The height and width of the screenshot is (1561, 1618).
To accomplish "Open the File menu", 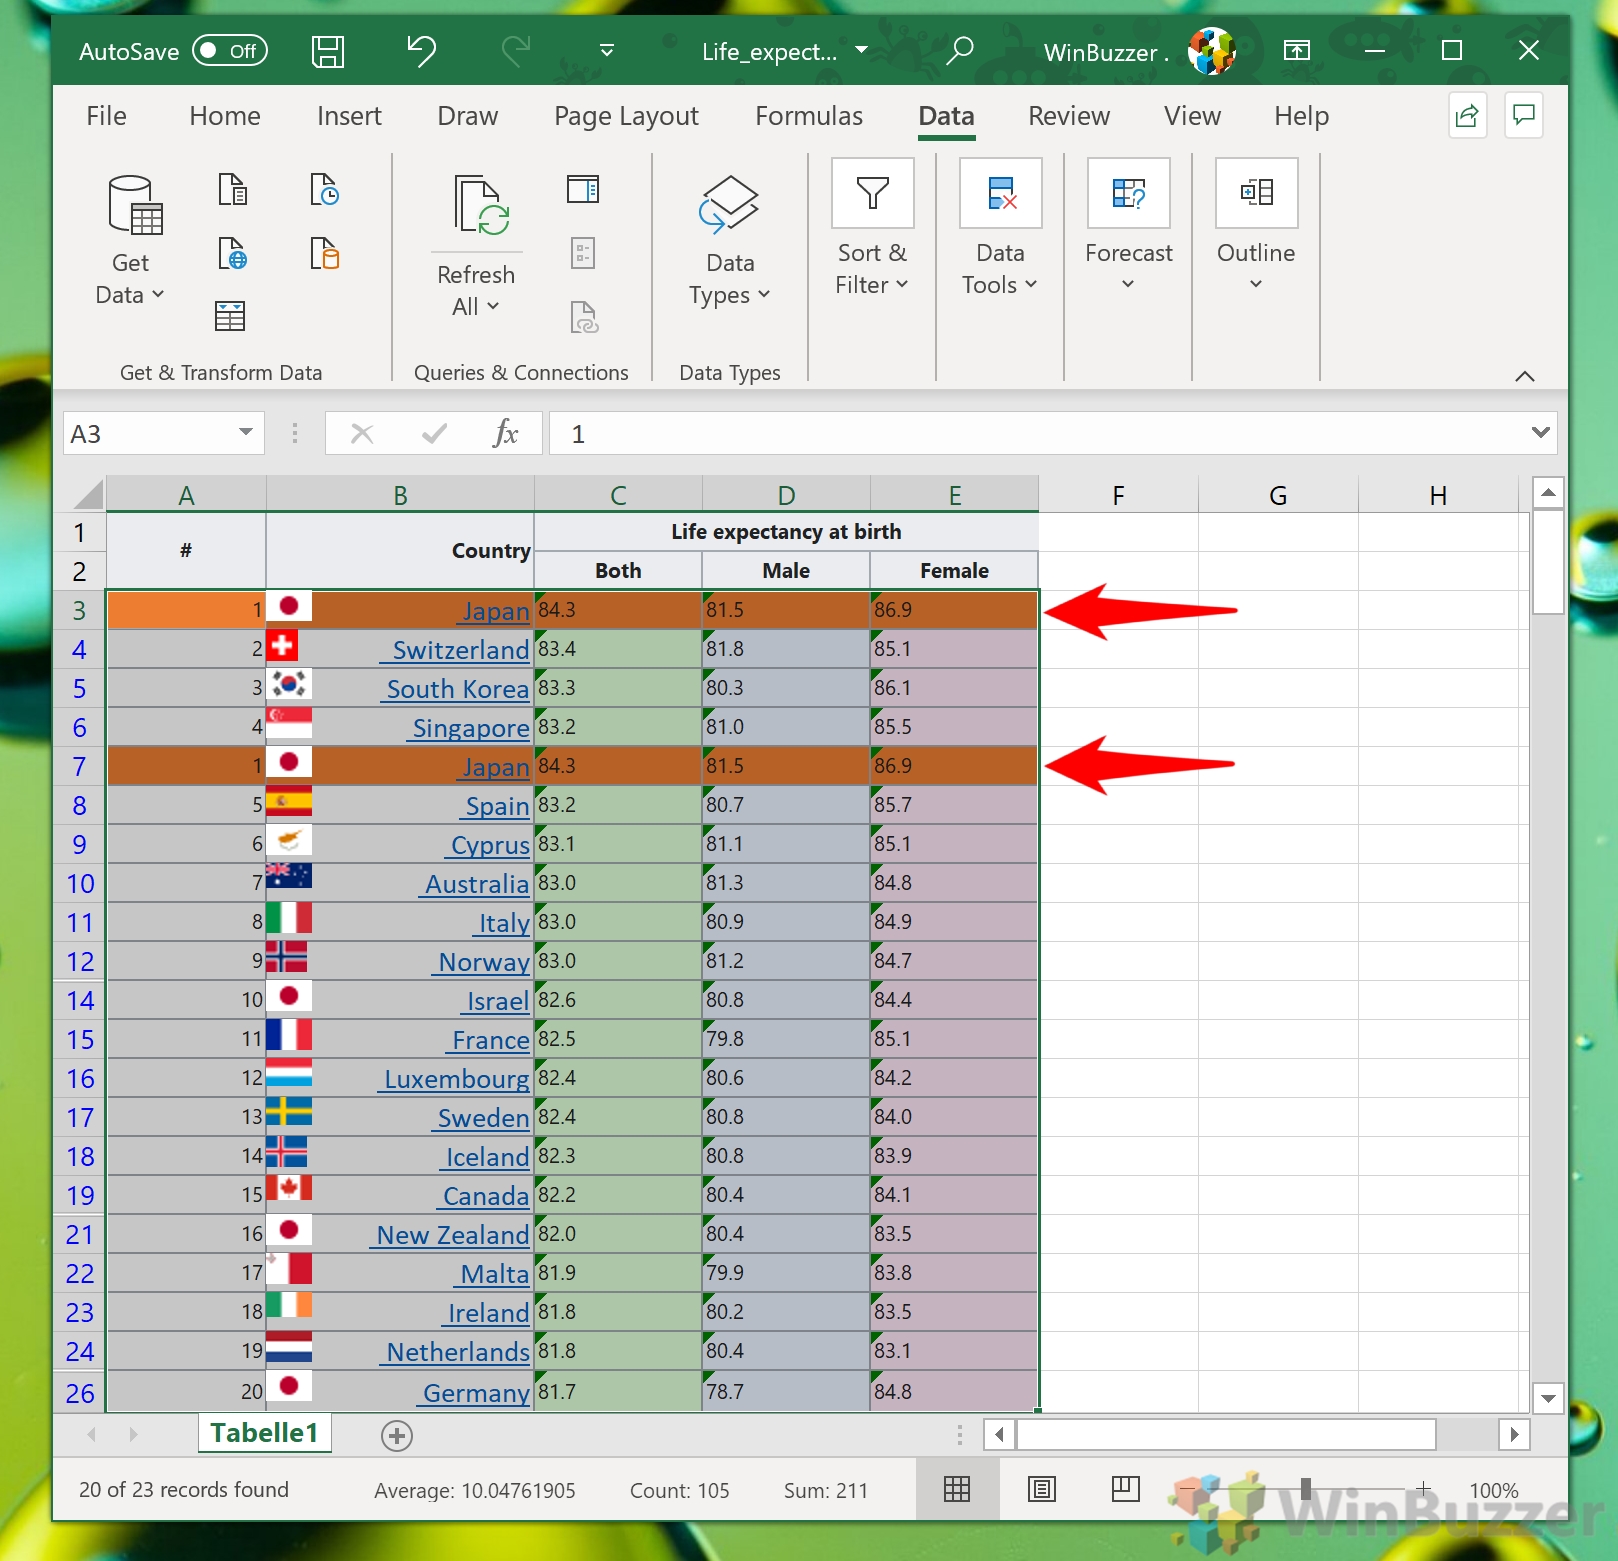I will coord(106,116).
